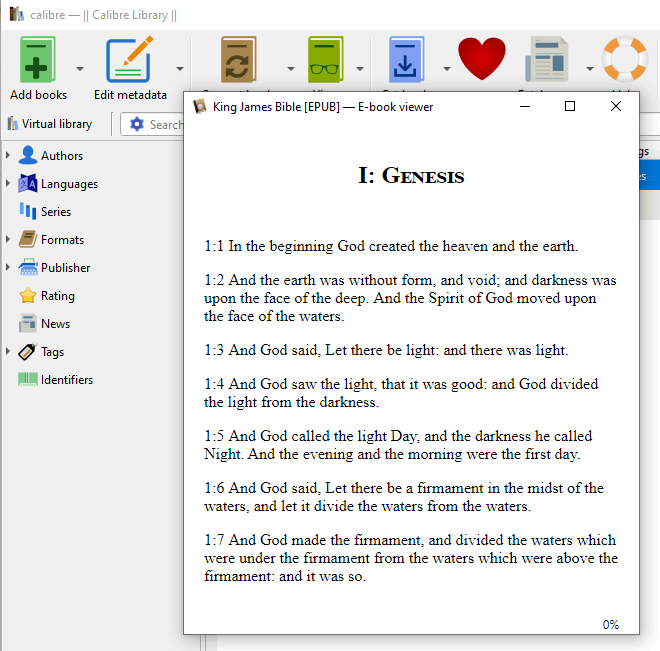660x651 pixels.
Task: Select the News category
Action: click(x=55, y=324)
